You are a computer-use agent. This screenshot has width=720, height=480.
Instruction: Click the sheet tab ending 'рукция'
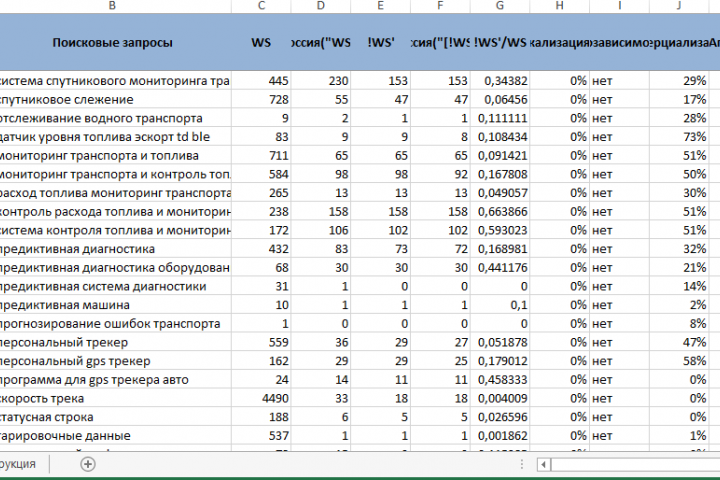point(18,464)
